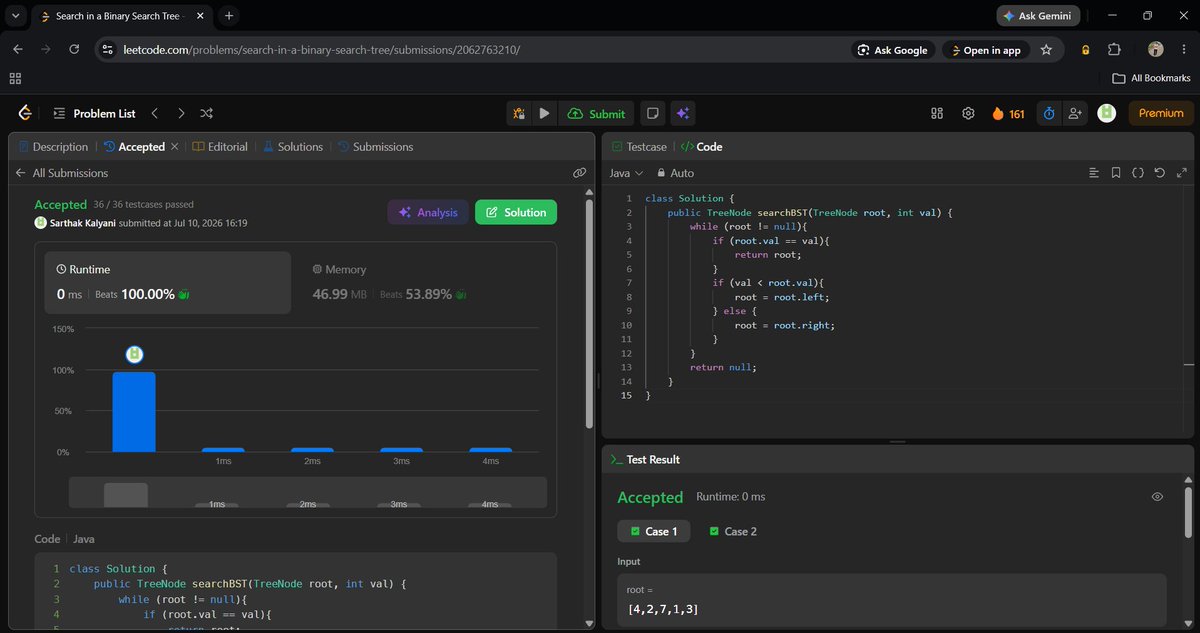The image size is (1200, 633).
Task: Click the 2ms mark in the chart range slider
Action: 308,505
